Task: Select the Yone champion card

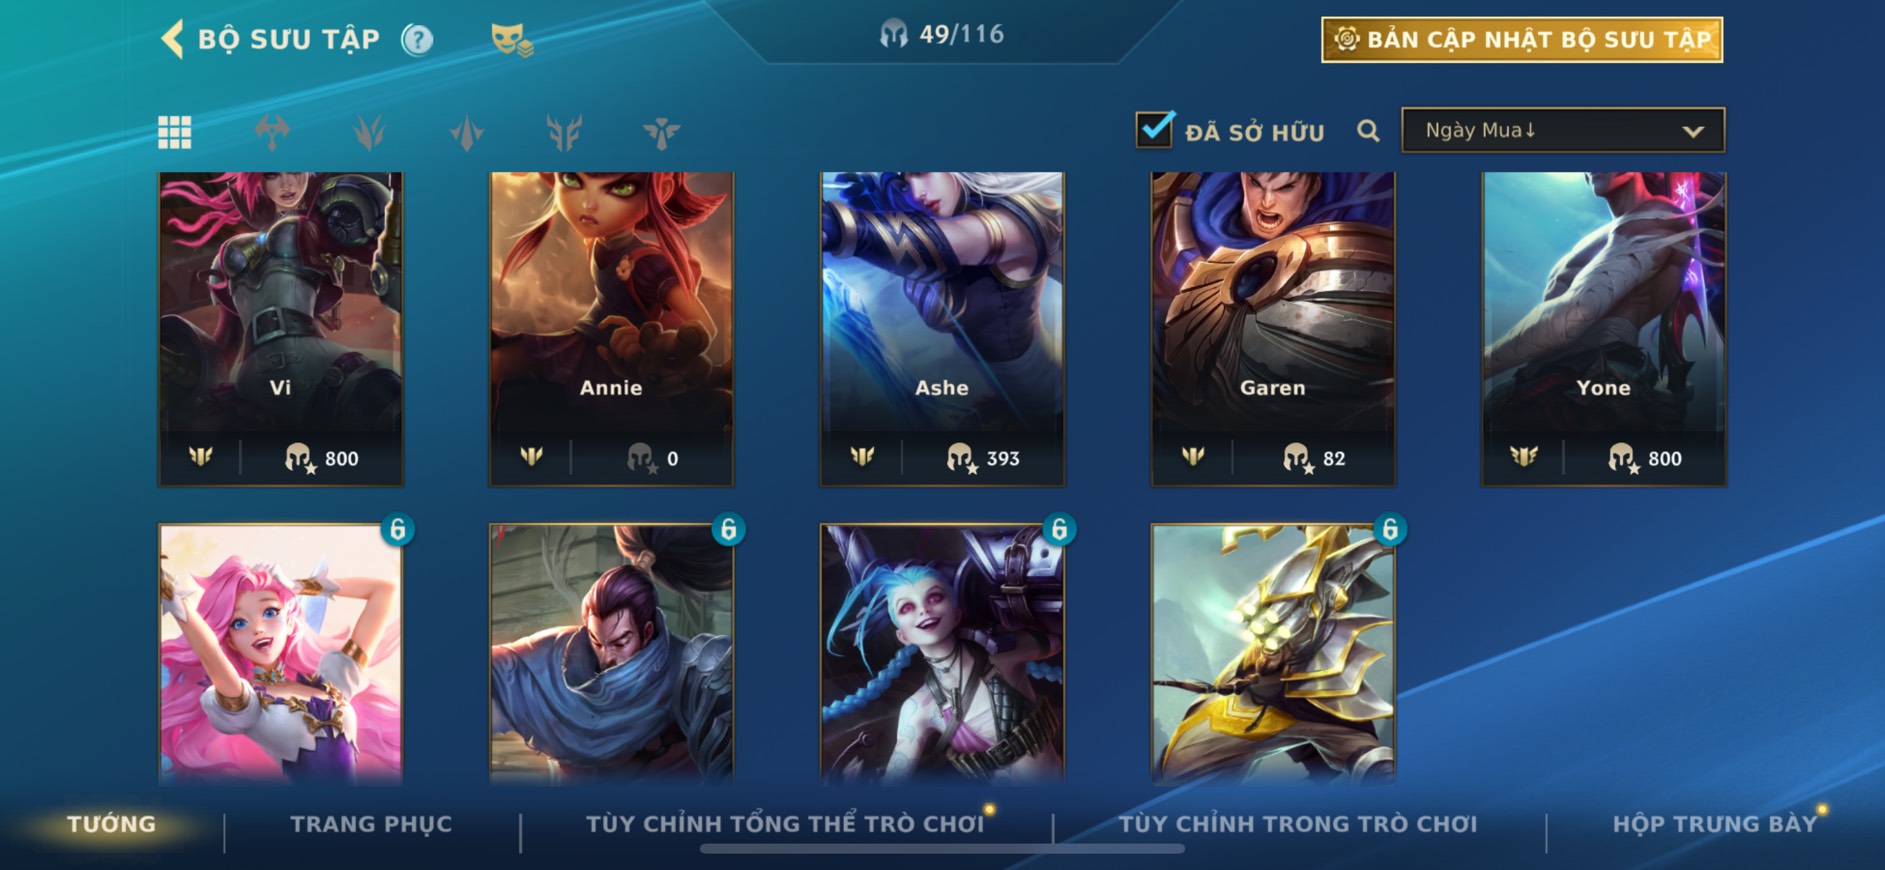Action: [x=1603, y=329]
